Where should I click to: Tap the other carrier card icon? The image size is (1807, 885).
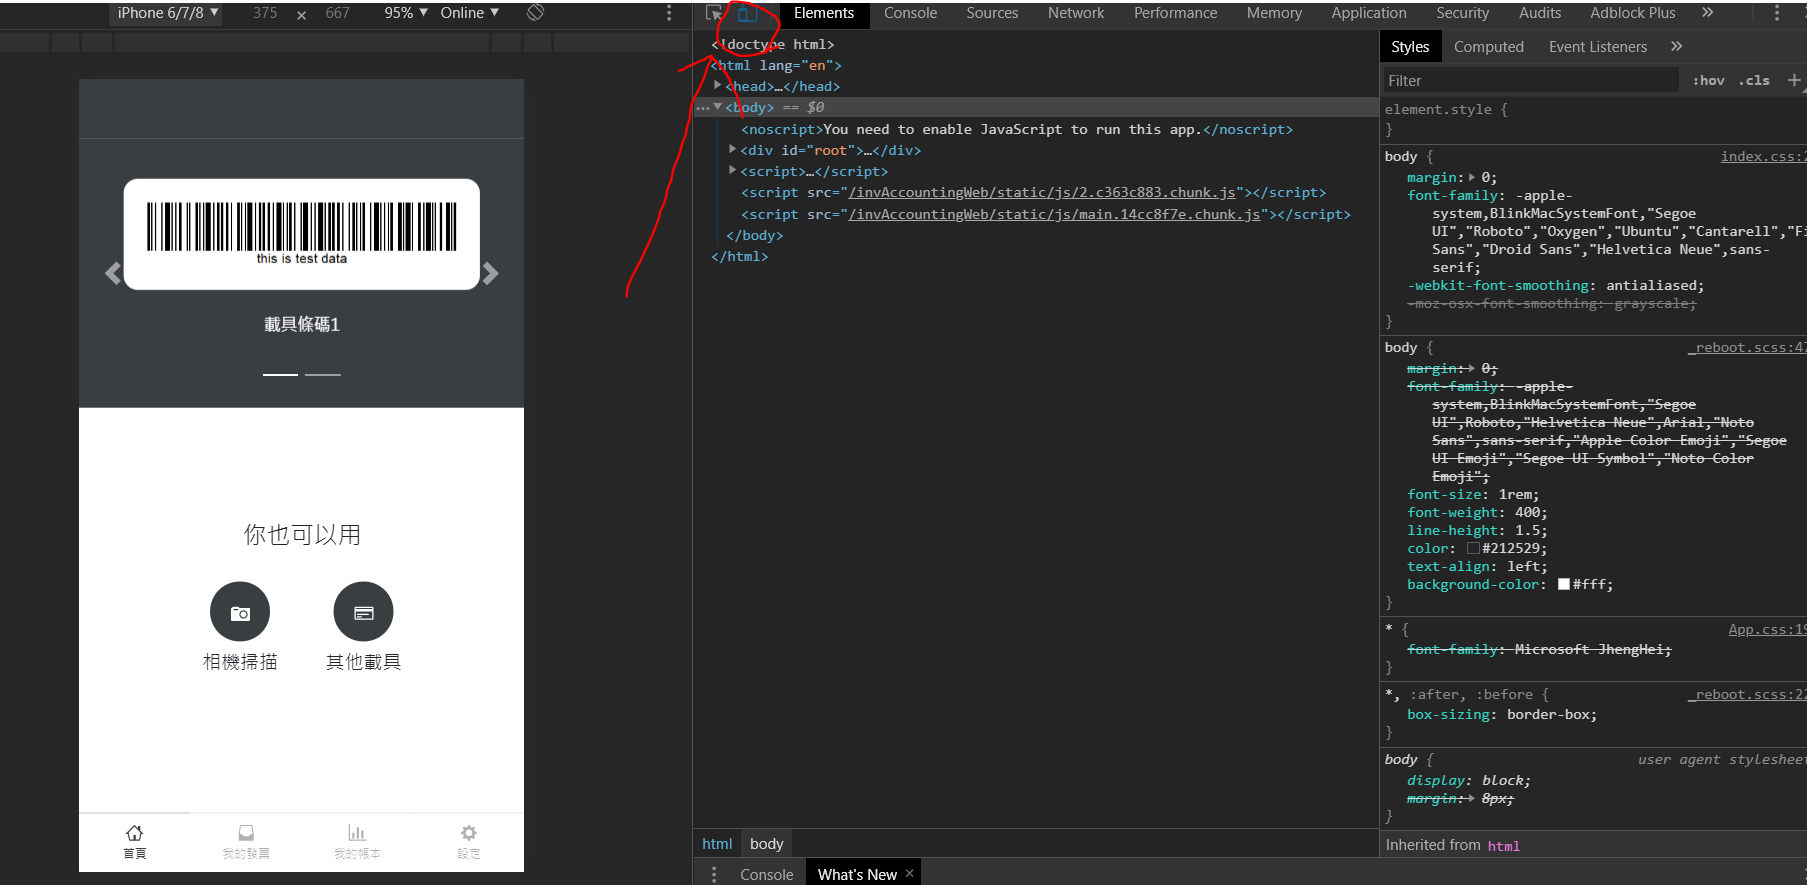pyautogui.click(x=363, y=612)
